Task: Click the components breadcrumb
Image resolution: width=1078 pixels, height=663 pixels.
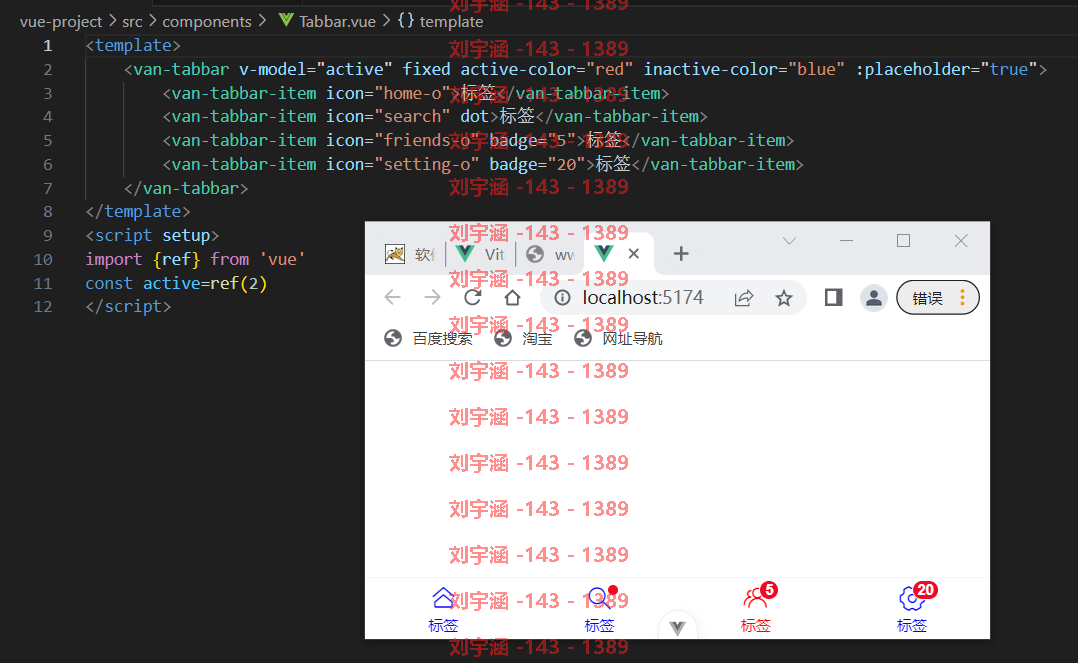Action: click(x=206, y=22)
